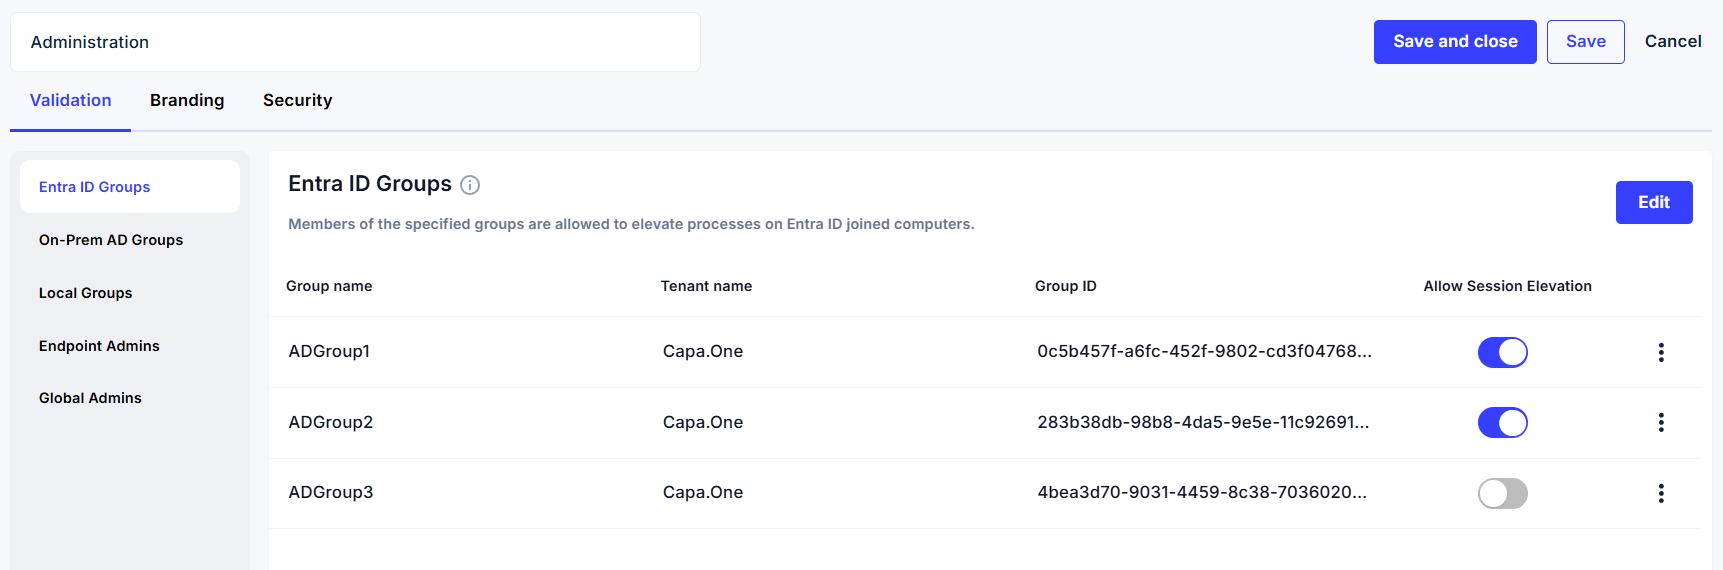Click the Group ID column header
This screenshot has height=570, width=1723.
click(1066, 286)
